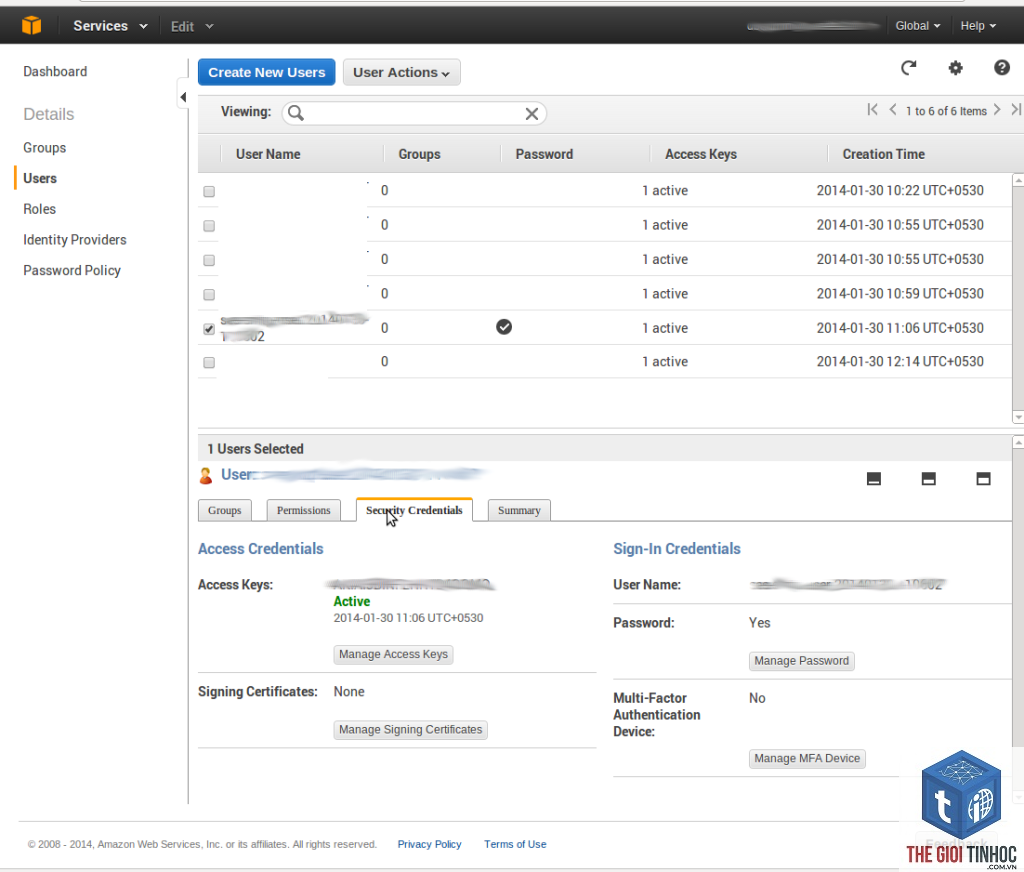Expand the User Actions dropdown
The height and width of the screenshot is (872, 1024).
pyautogui.click(x=402, y=73)
